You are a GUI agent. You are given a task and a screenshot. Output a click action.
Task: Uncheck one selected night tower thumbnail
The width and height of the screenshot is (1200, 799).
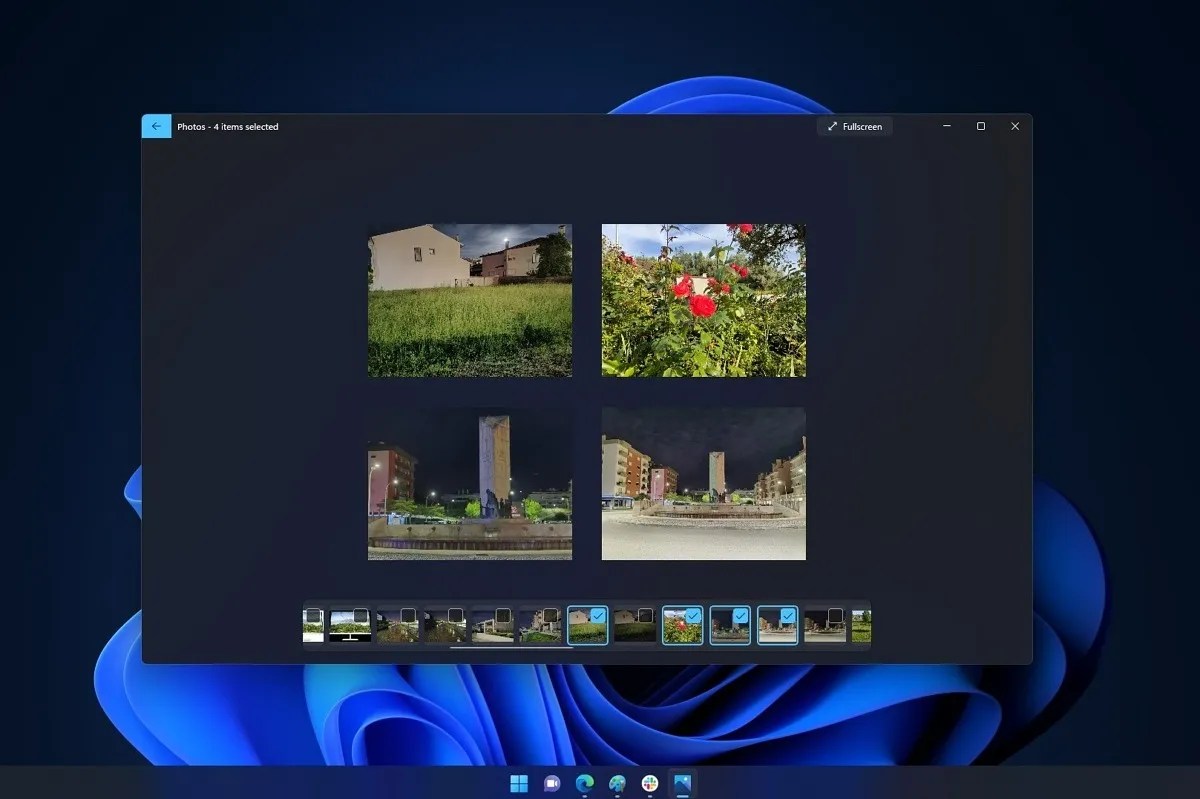point(740,614)
